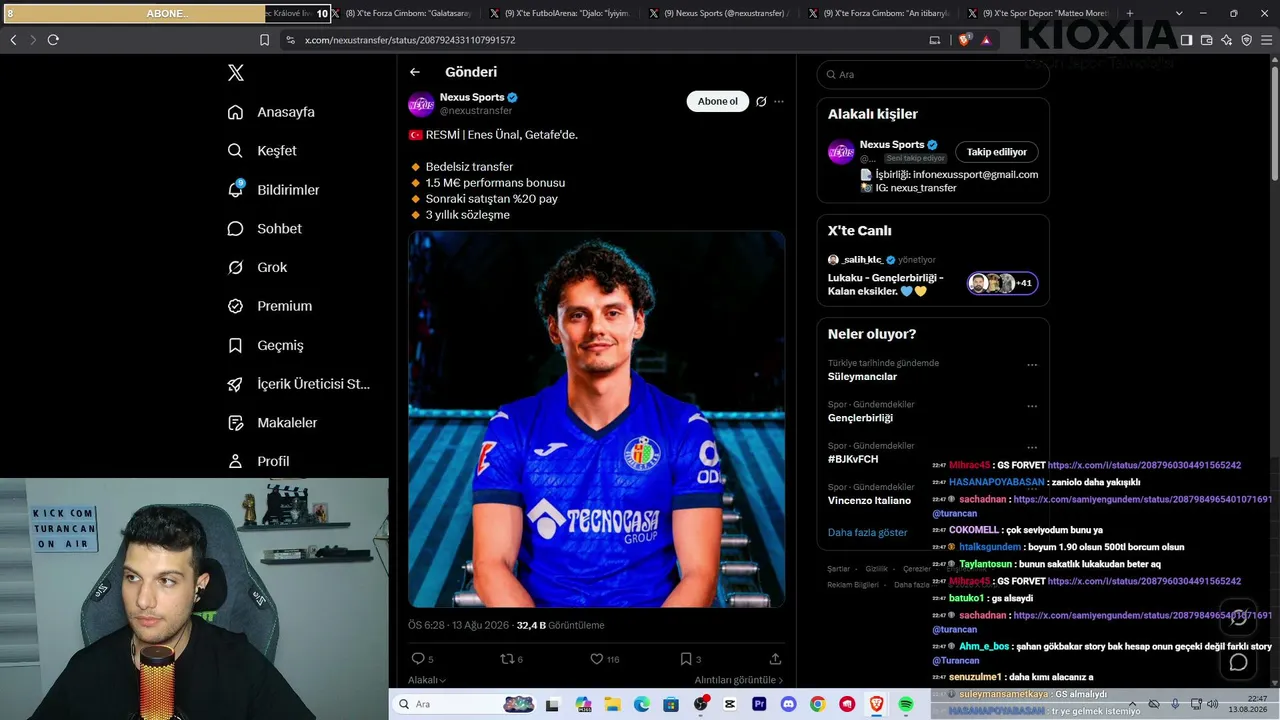Open the Süleymancılar trending topic
Viewport: 1280px width, 720px height.
[862, 377]
